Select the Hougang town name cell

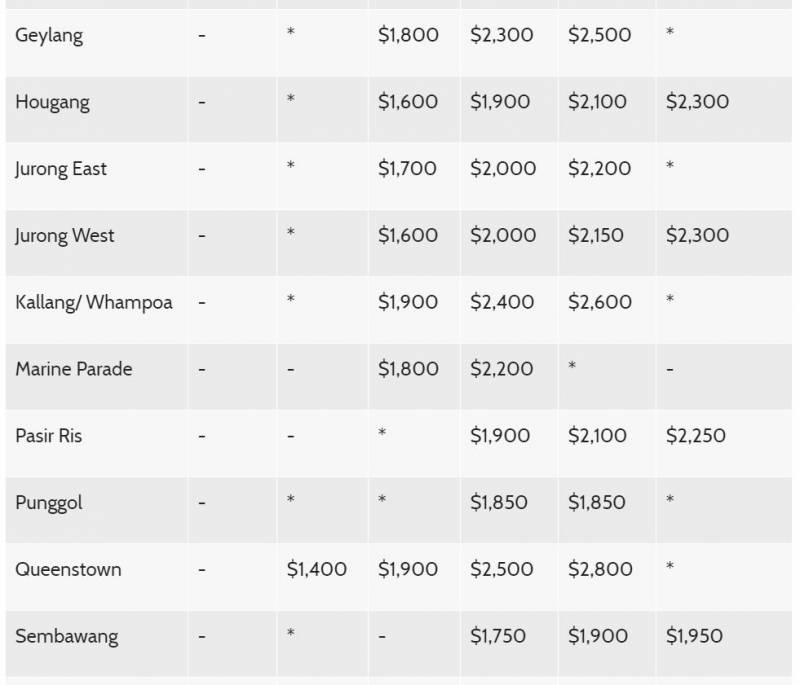52,102
